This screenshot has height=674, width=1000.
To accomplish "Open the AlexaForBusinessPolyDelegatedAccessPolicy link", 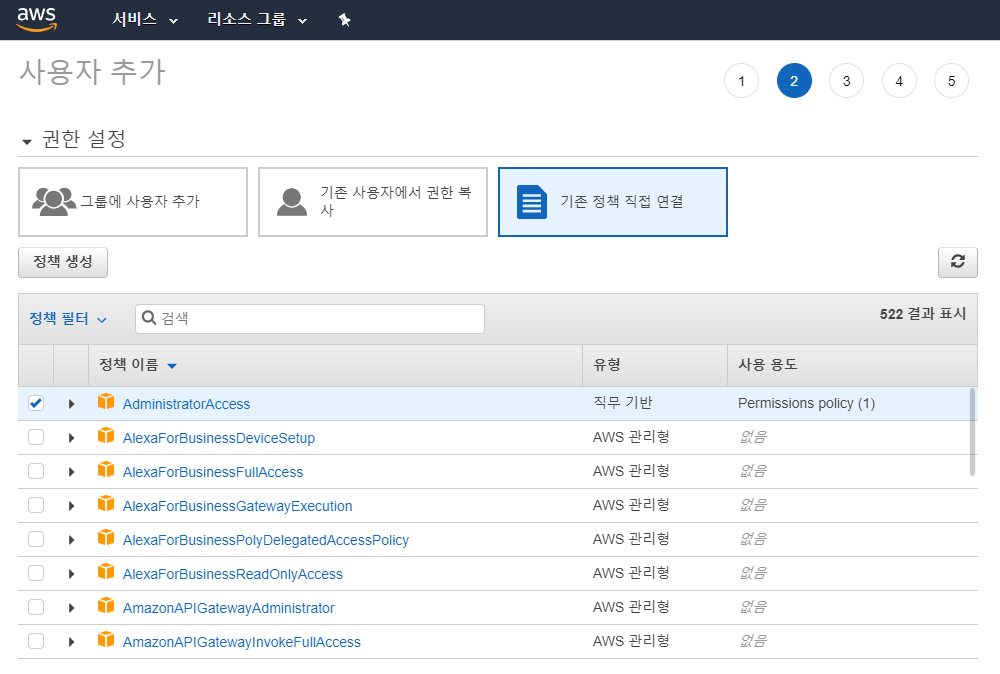I will [265, 540].
